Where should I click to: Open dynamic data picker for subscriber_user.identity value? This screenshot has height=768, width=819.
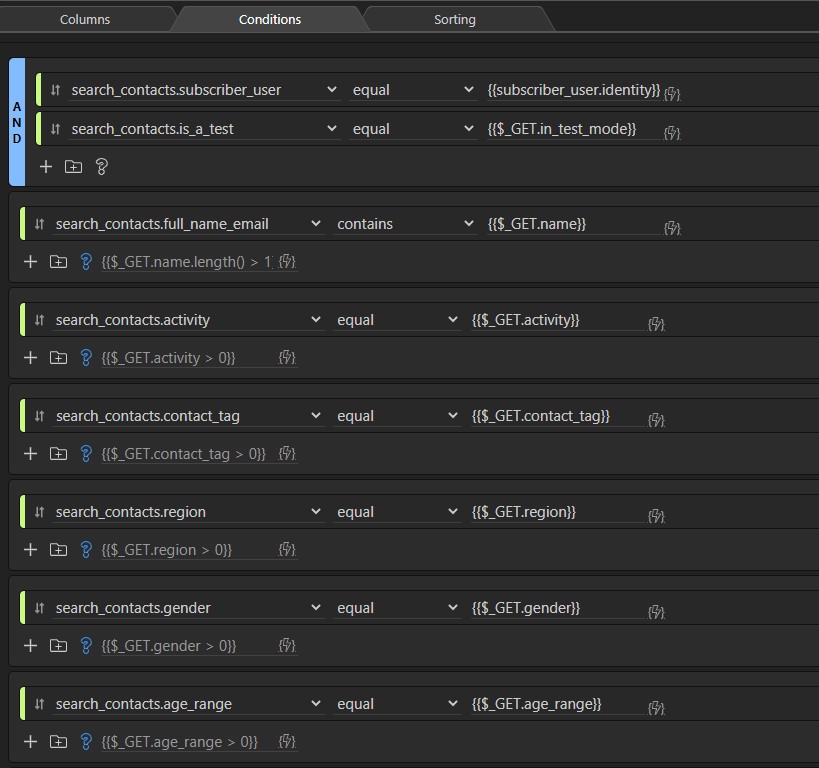click(672, 92)
